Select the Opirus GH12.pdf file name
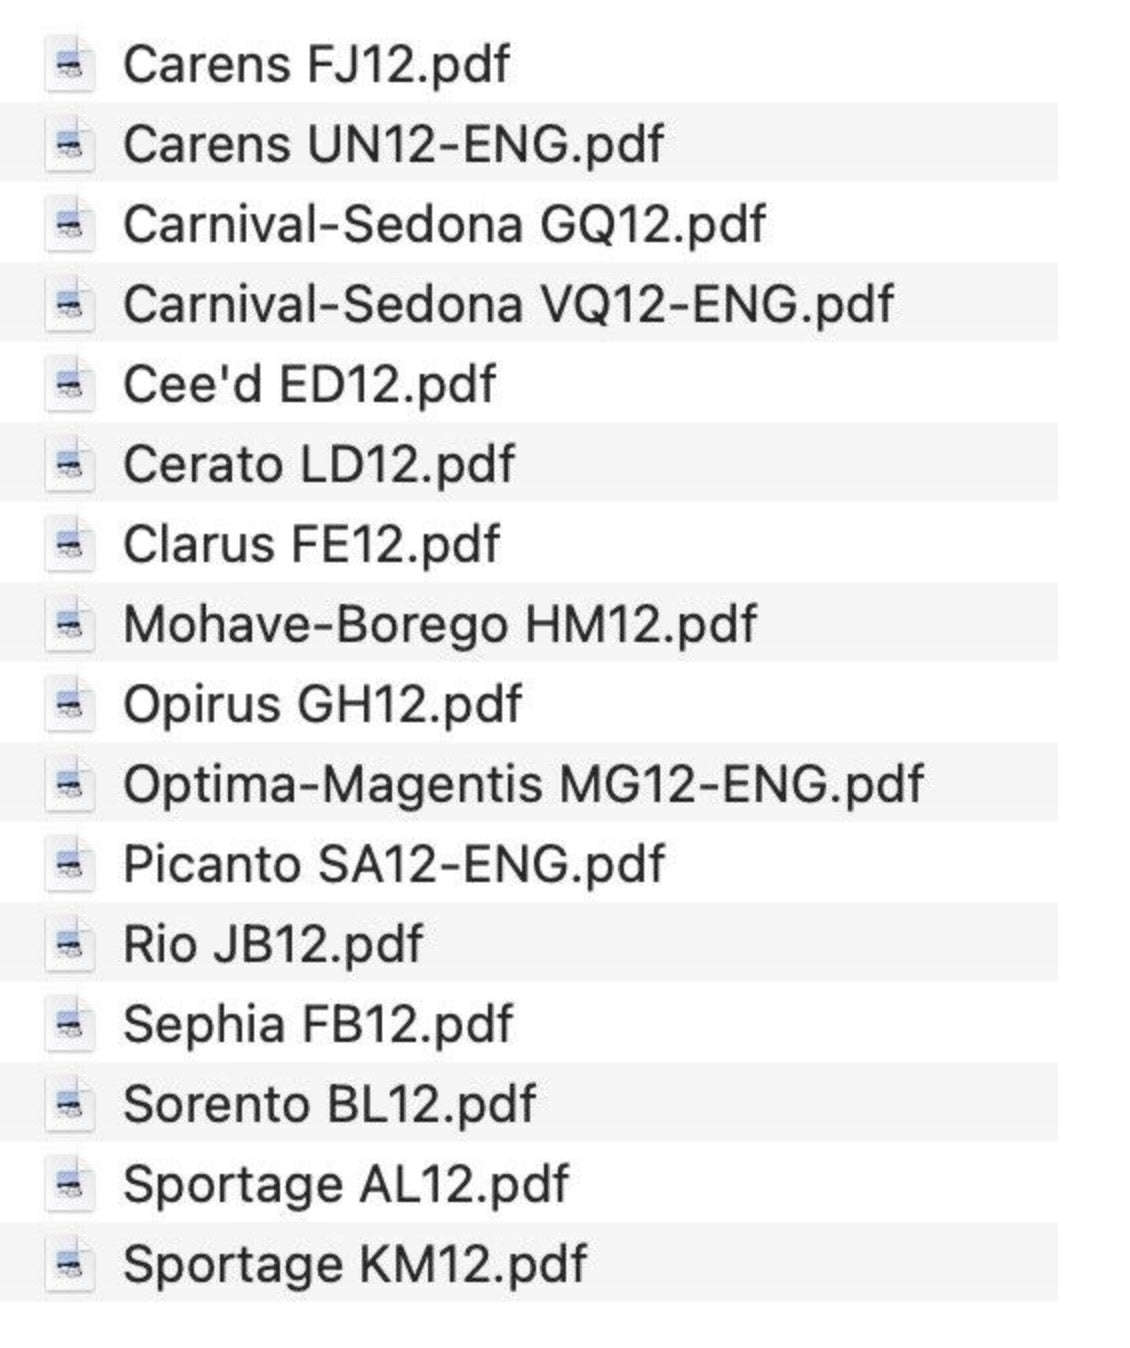The image size is (1130, 1348). click(x=322, y=704)
